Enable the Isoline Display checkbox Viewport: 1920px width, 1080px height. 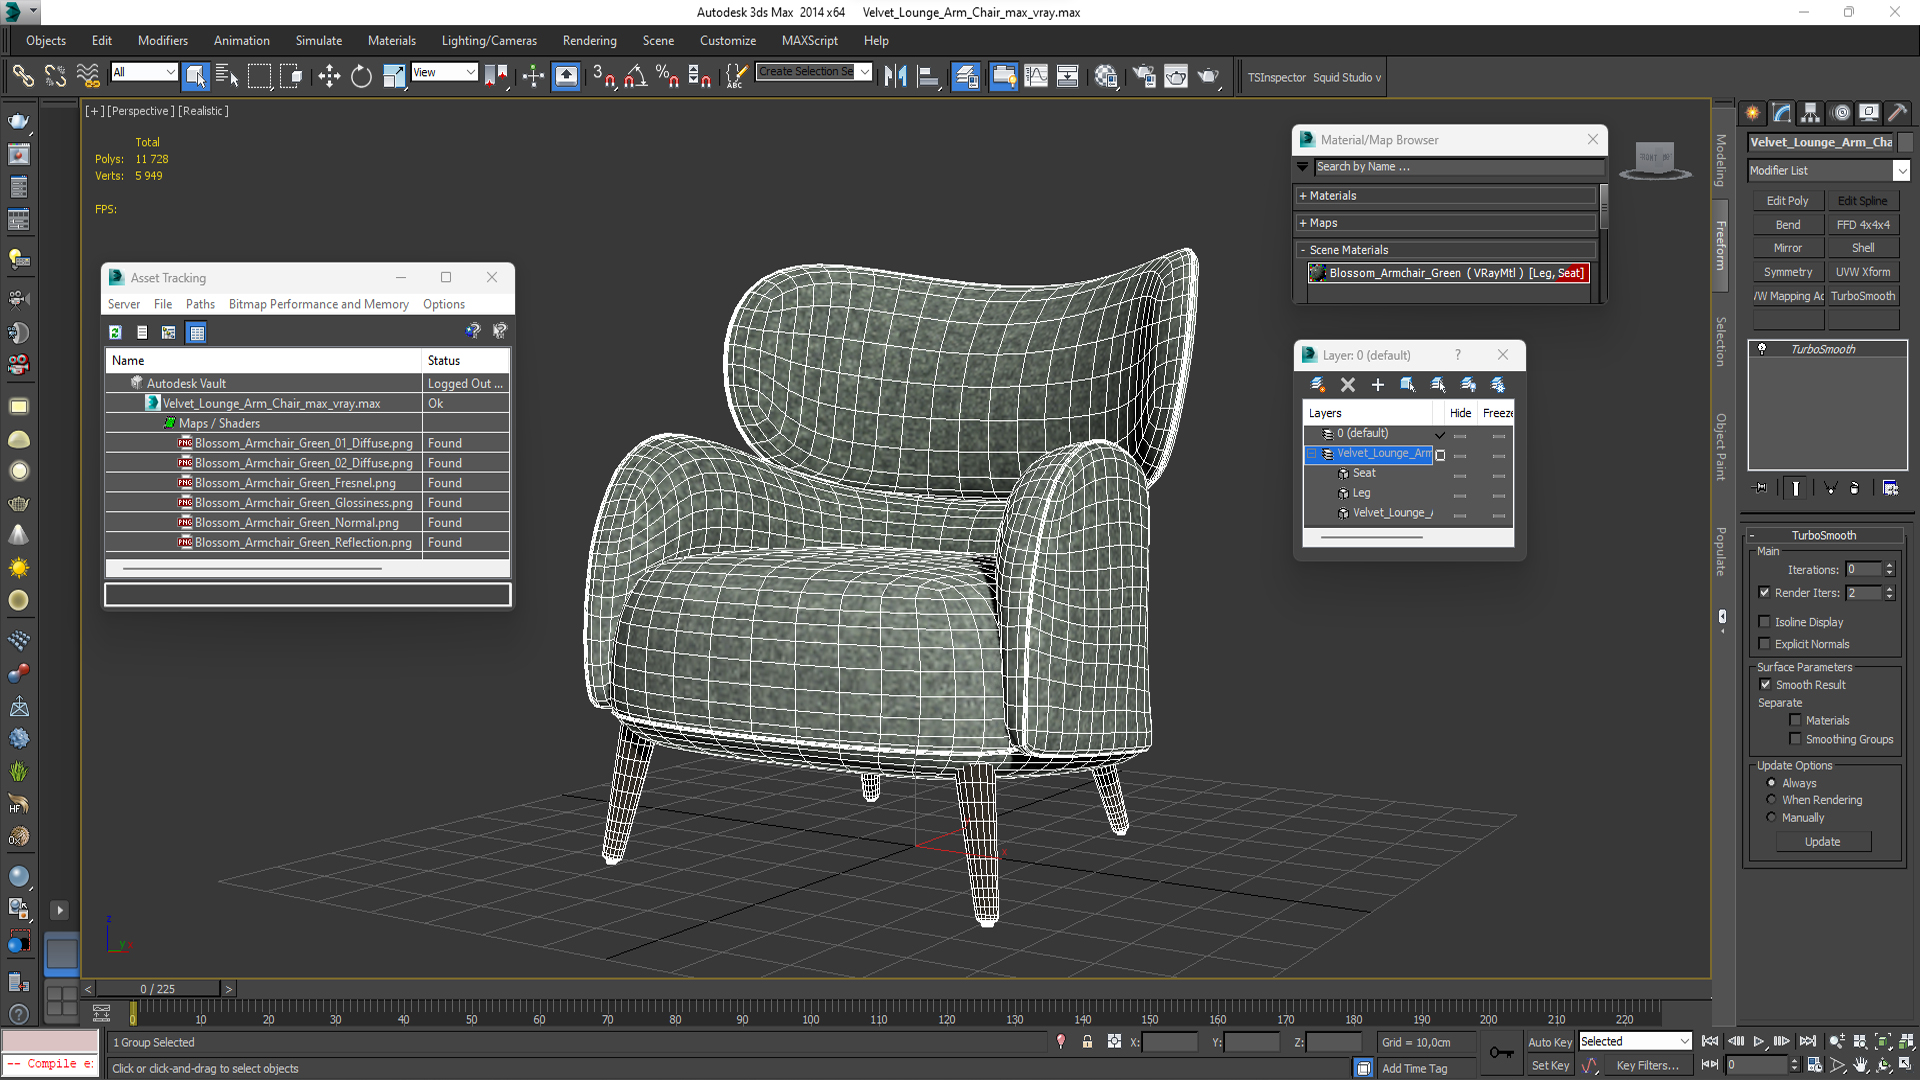[x=1765, y=622]
